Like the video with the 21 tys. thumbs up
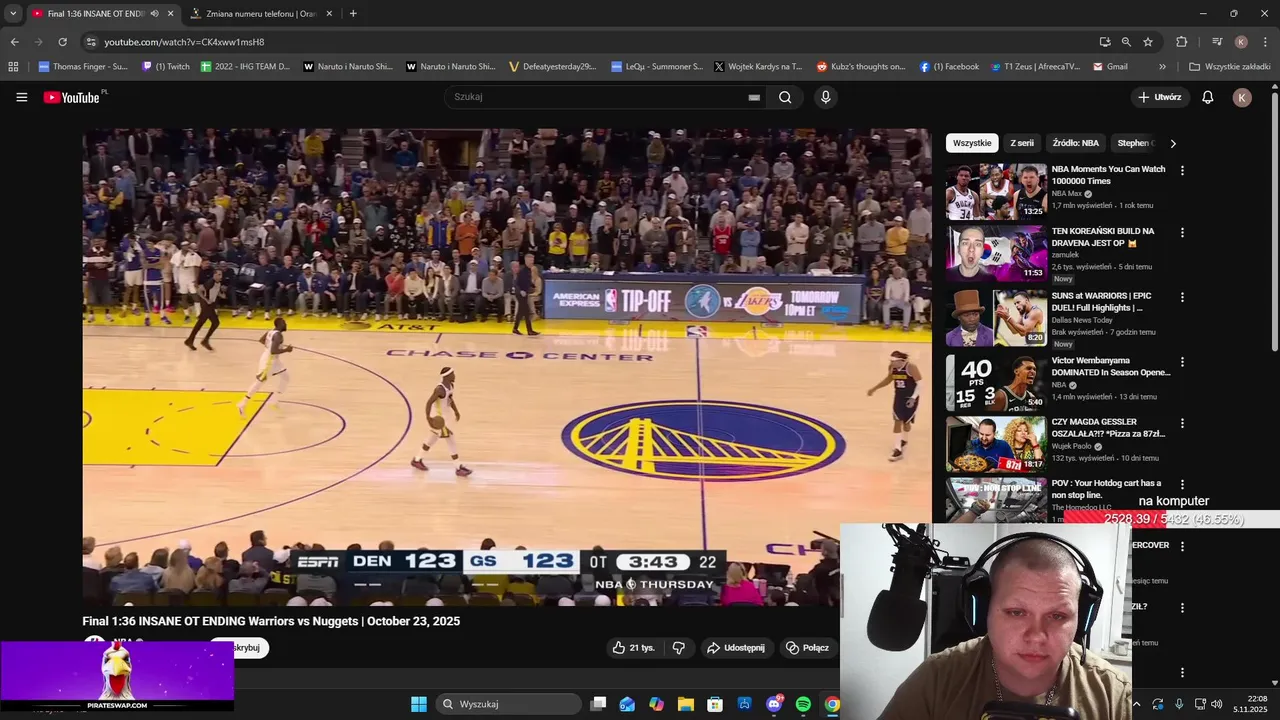This screenshot has width=1280, height=720. pyautogui.click(x=634, y=648)
